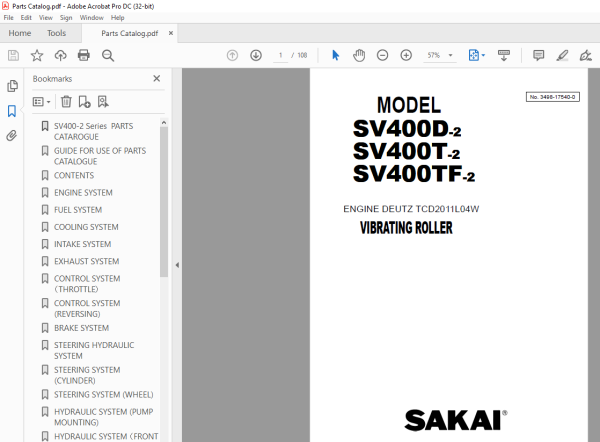Open CONTROL SYSTEM (REVERSING) bookmark
The image size is (600, 442).
87,308
